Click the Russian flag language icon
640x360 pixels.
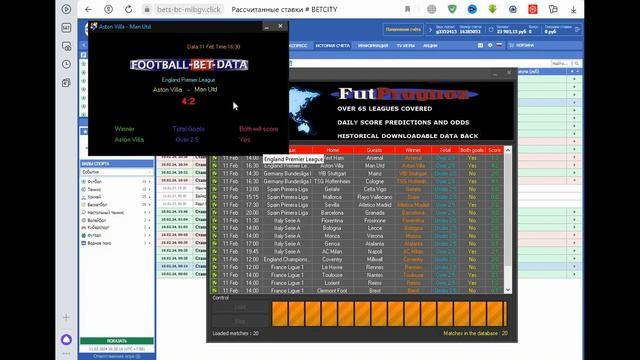click(499, 45)
